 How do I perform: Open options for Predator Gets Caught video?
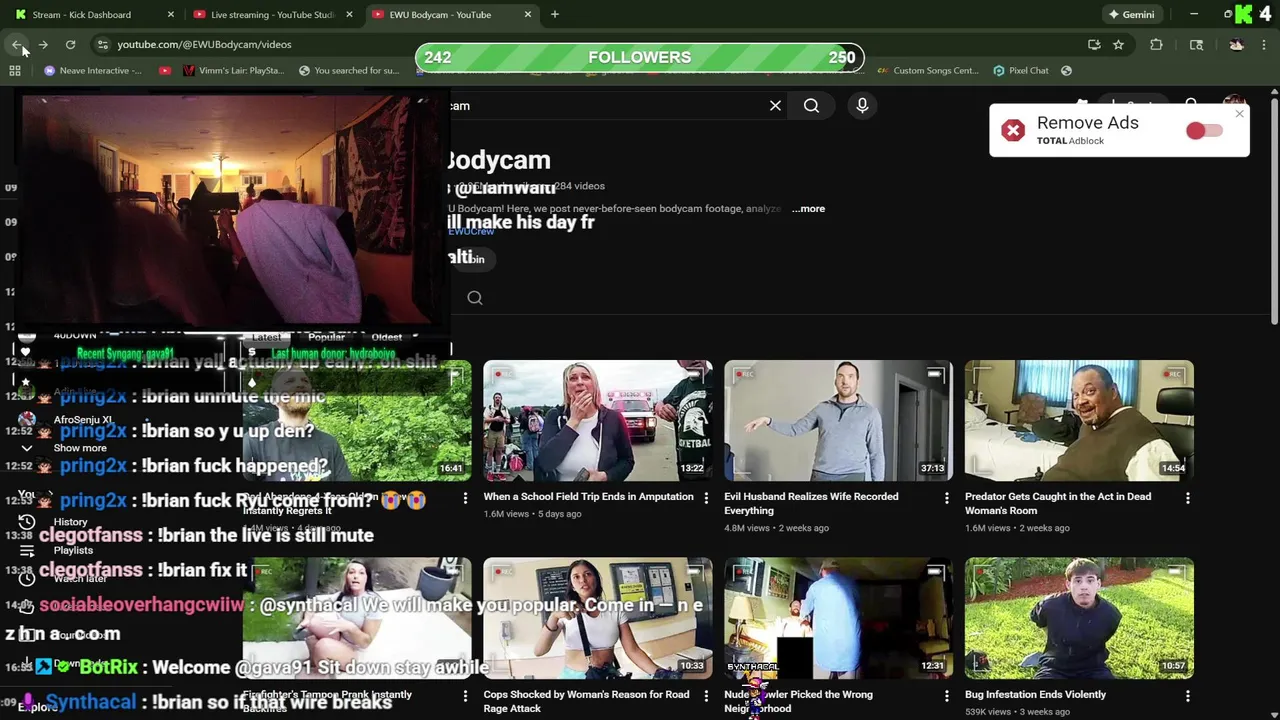point(1187,497)
